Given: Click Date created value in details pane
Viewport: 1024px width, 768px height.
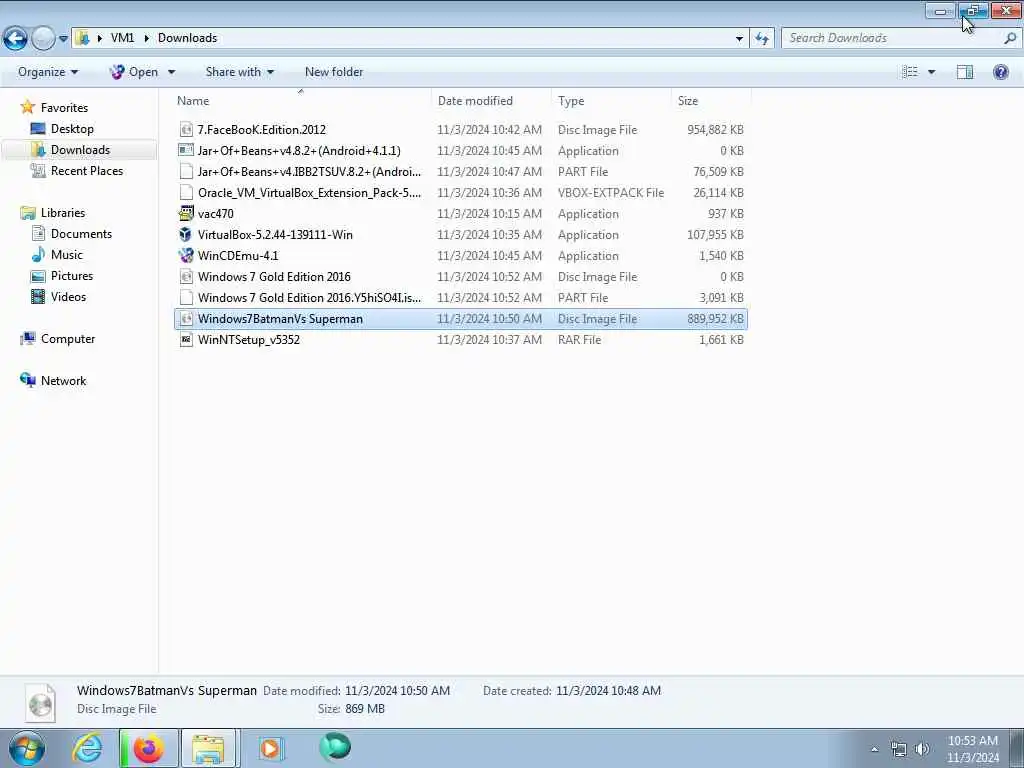Looking at the screenshot, I should pyautogui.click(x=608, y=690).
